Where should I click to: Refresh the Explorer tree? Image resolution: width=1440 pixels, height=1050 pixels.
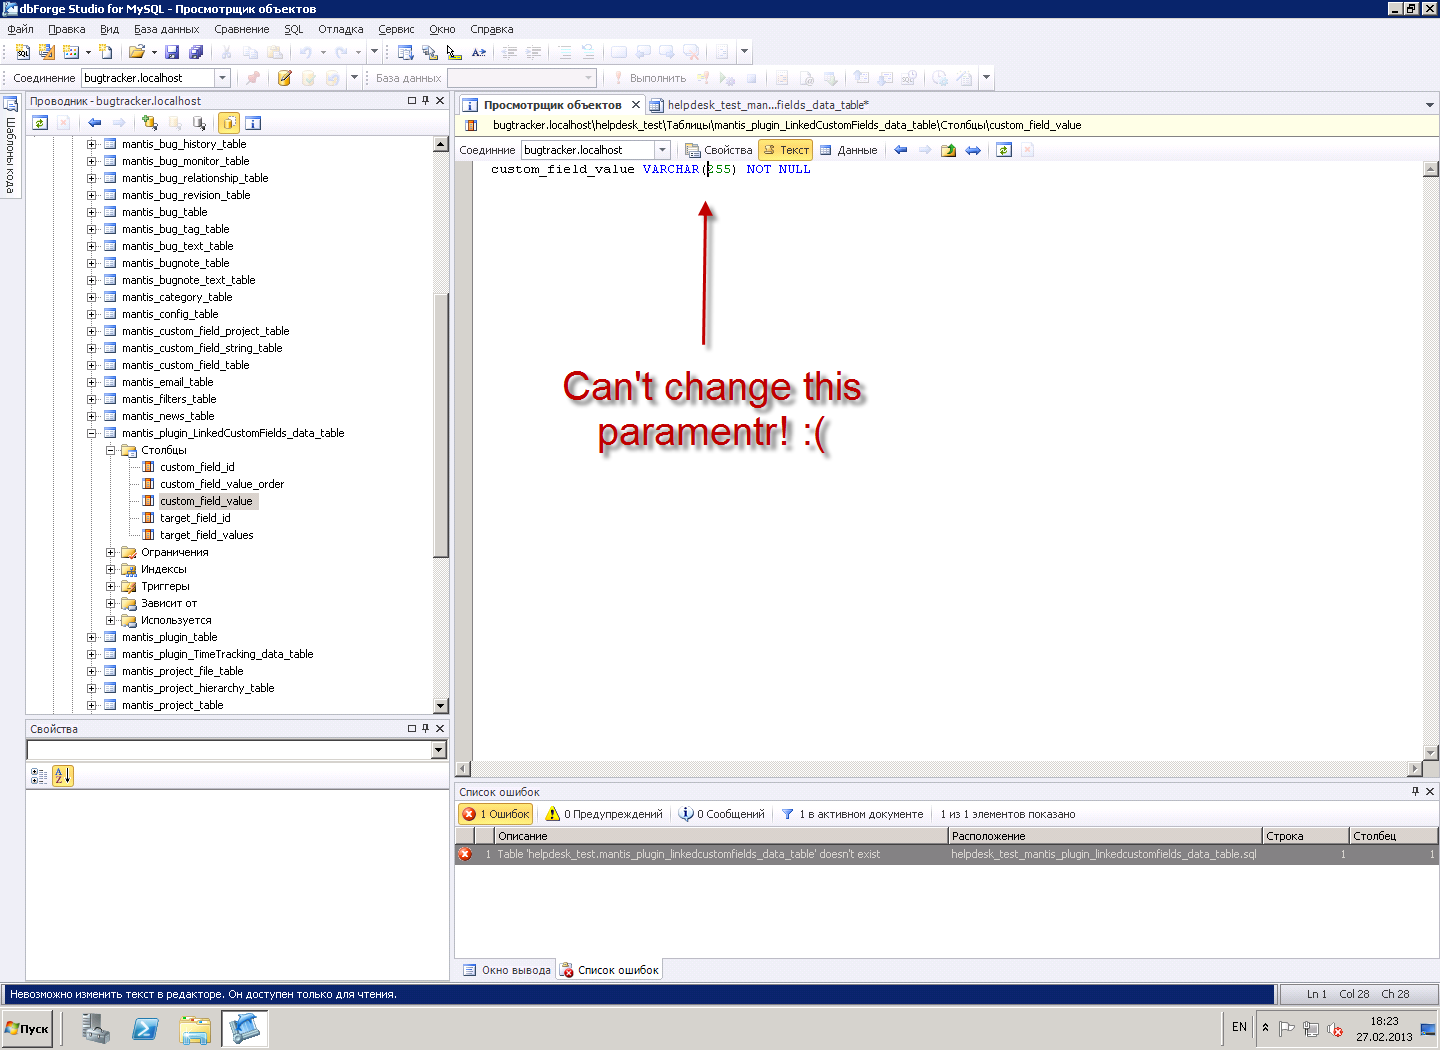(40, 123)
